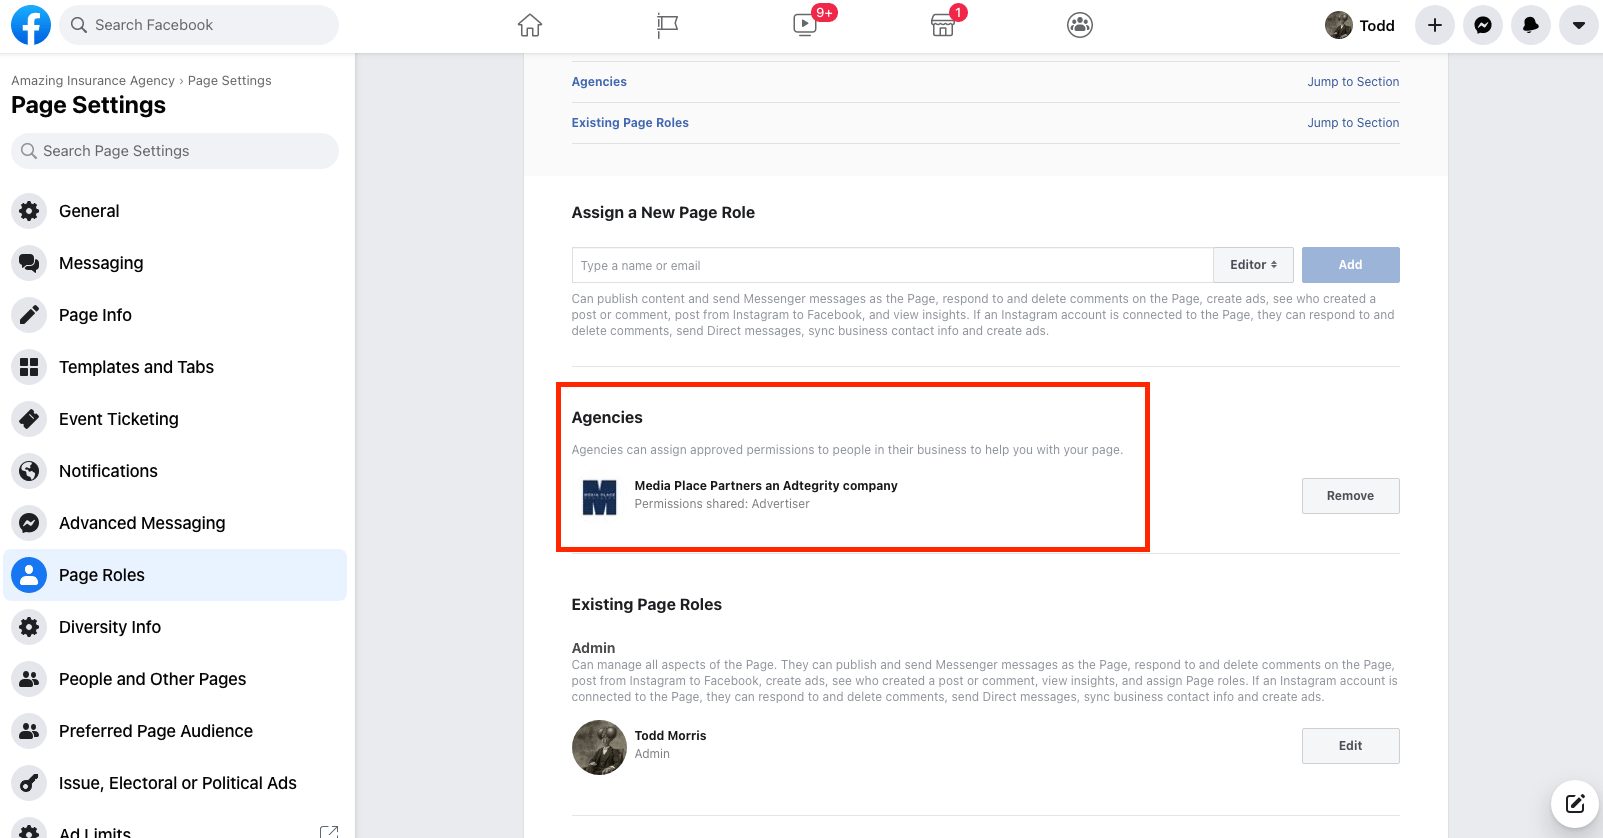Click the Type a name or email field
The width and height of the screenshot is (1603, 838).
click(x=892, y=265)
